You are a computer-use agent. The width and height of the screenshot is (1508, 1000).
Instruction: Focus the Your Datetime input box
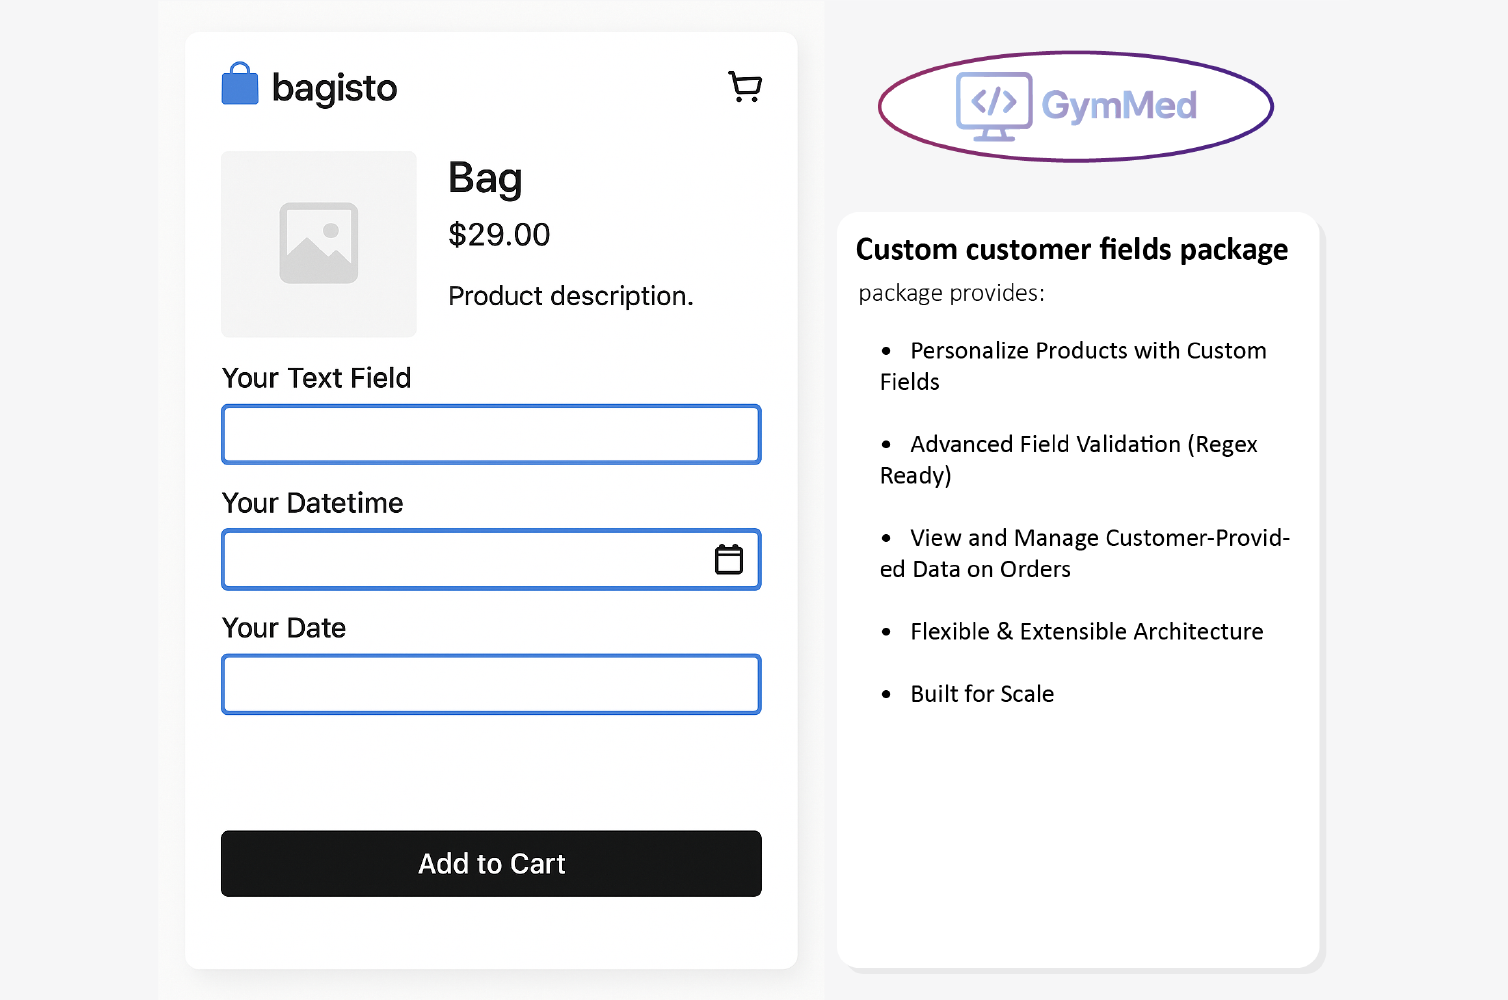pyautogui.click(x=491, y=559)
